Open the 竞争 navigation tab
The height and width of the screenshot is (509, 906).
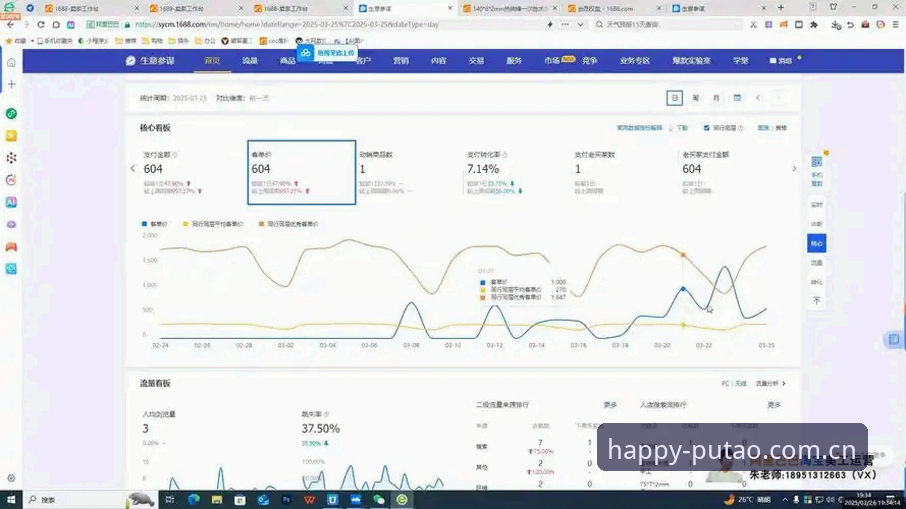click(x=589, y=61)
